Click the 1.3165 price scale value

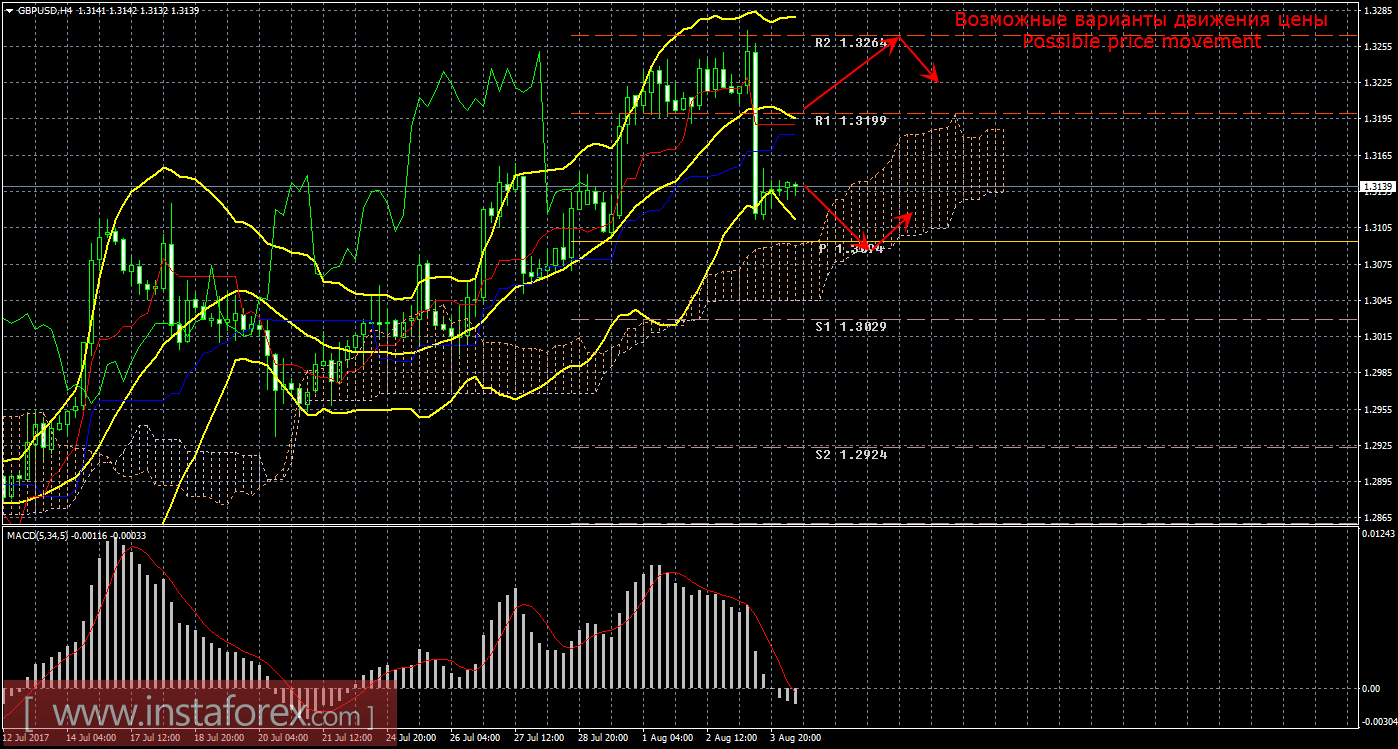tap(1376, 156)
